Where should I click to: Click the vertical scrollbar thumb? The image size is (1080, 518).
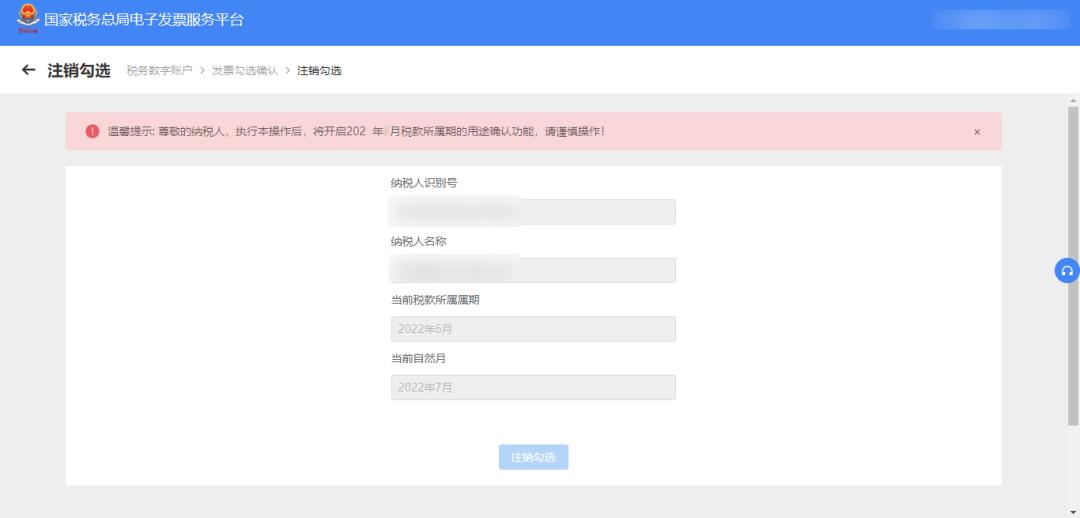tap(1072, 265)
